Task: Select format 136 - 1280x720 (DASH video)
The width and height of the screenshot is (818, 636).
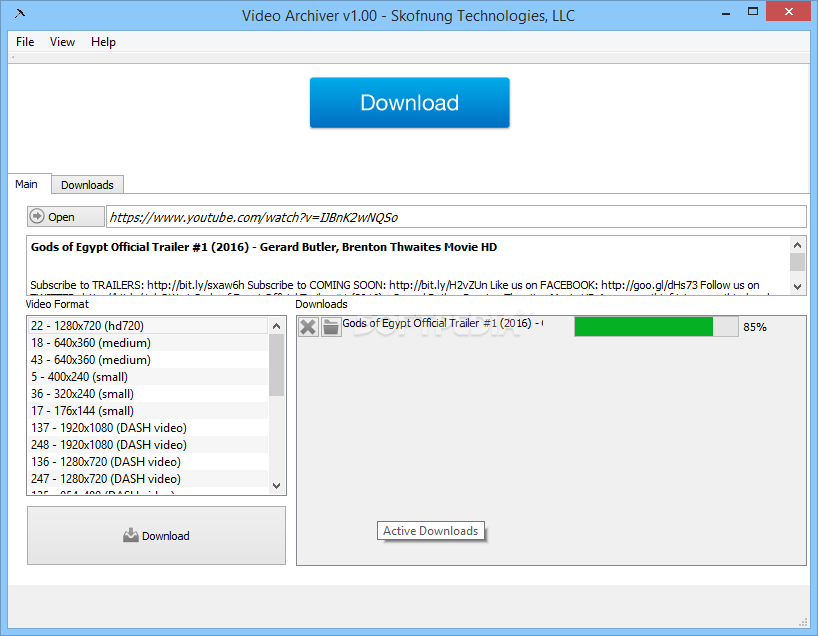Action: click(148, 461)
